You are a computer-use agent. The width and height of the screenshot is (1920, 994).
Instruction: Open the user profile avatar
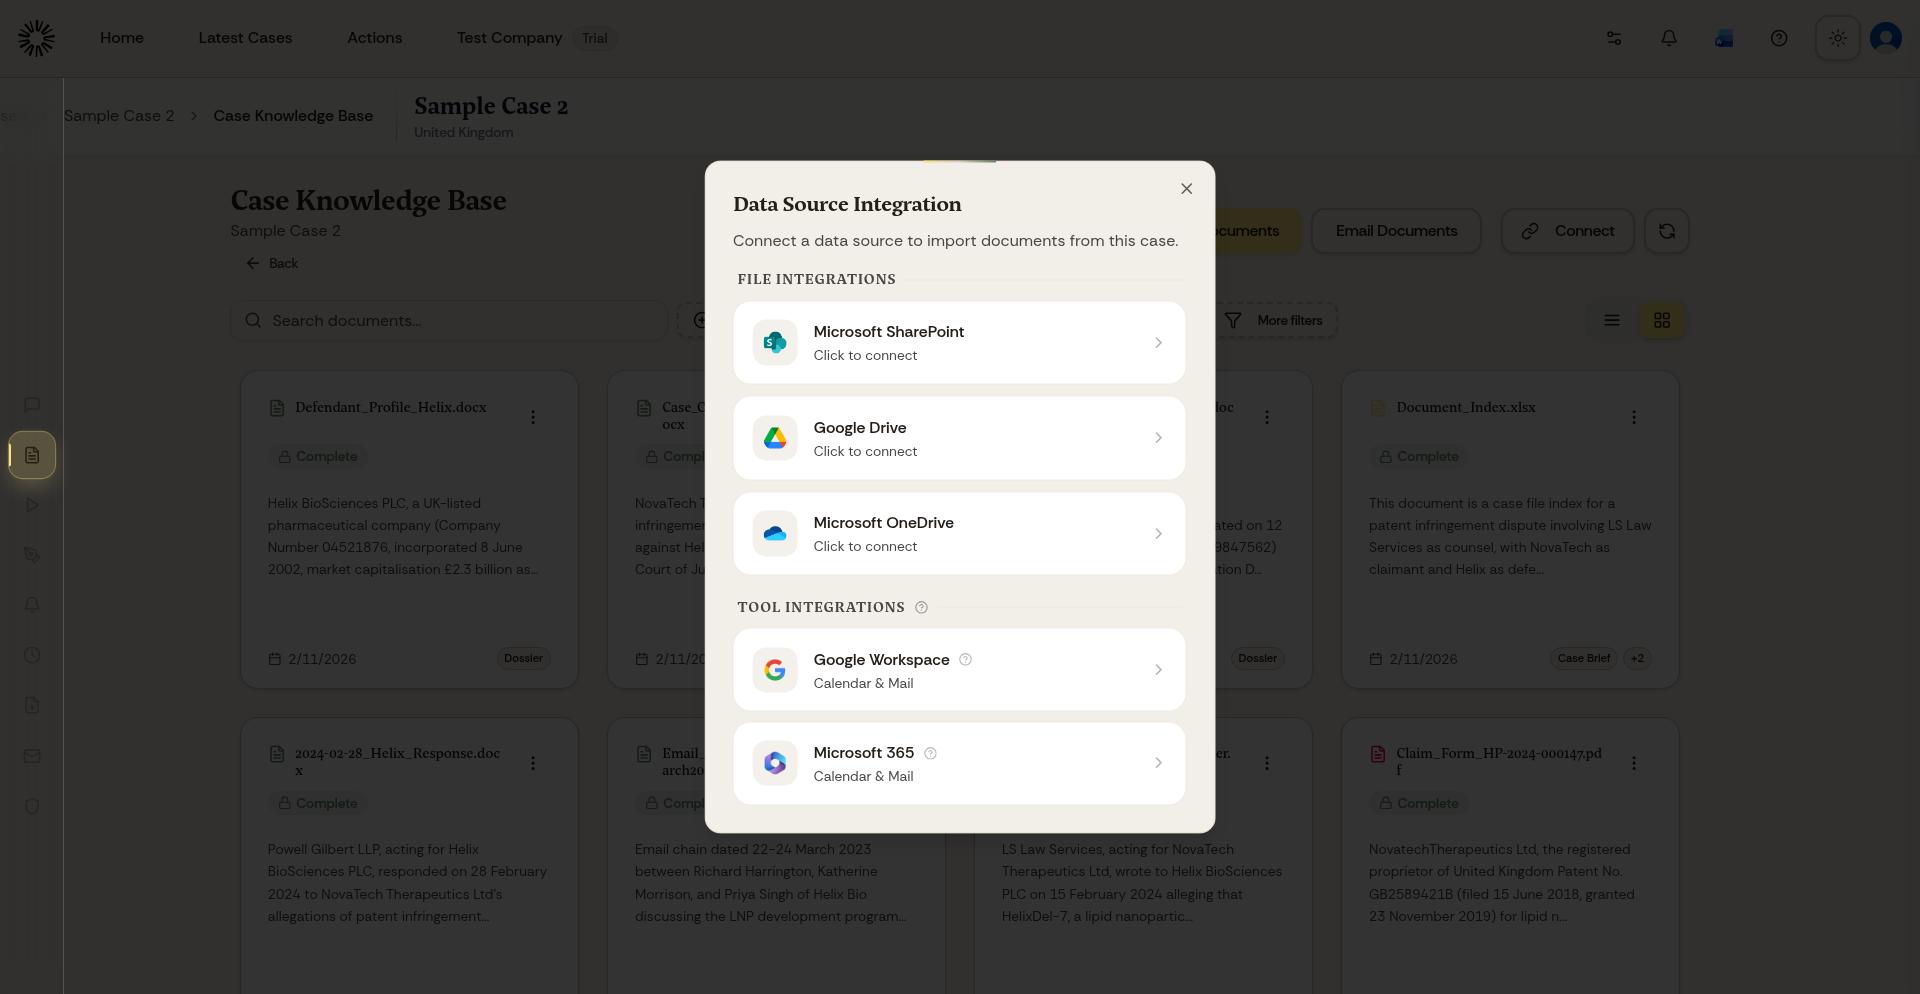point(1886,38)
